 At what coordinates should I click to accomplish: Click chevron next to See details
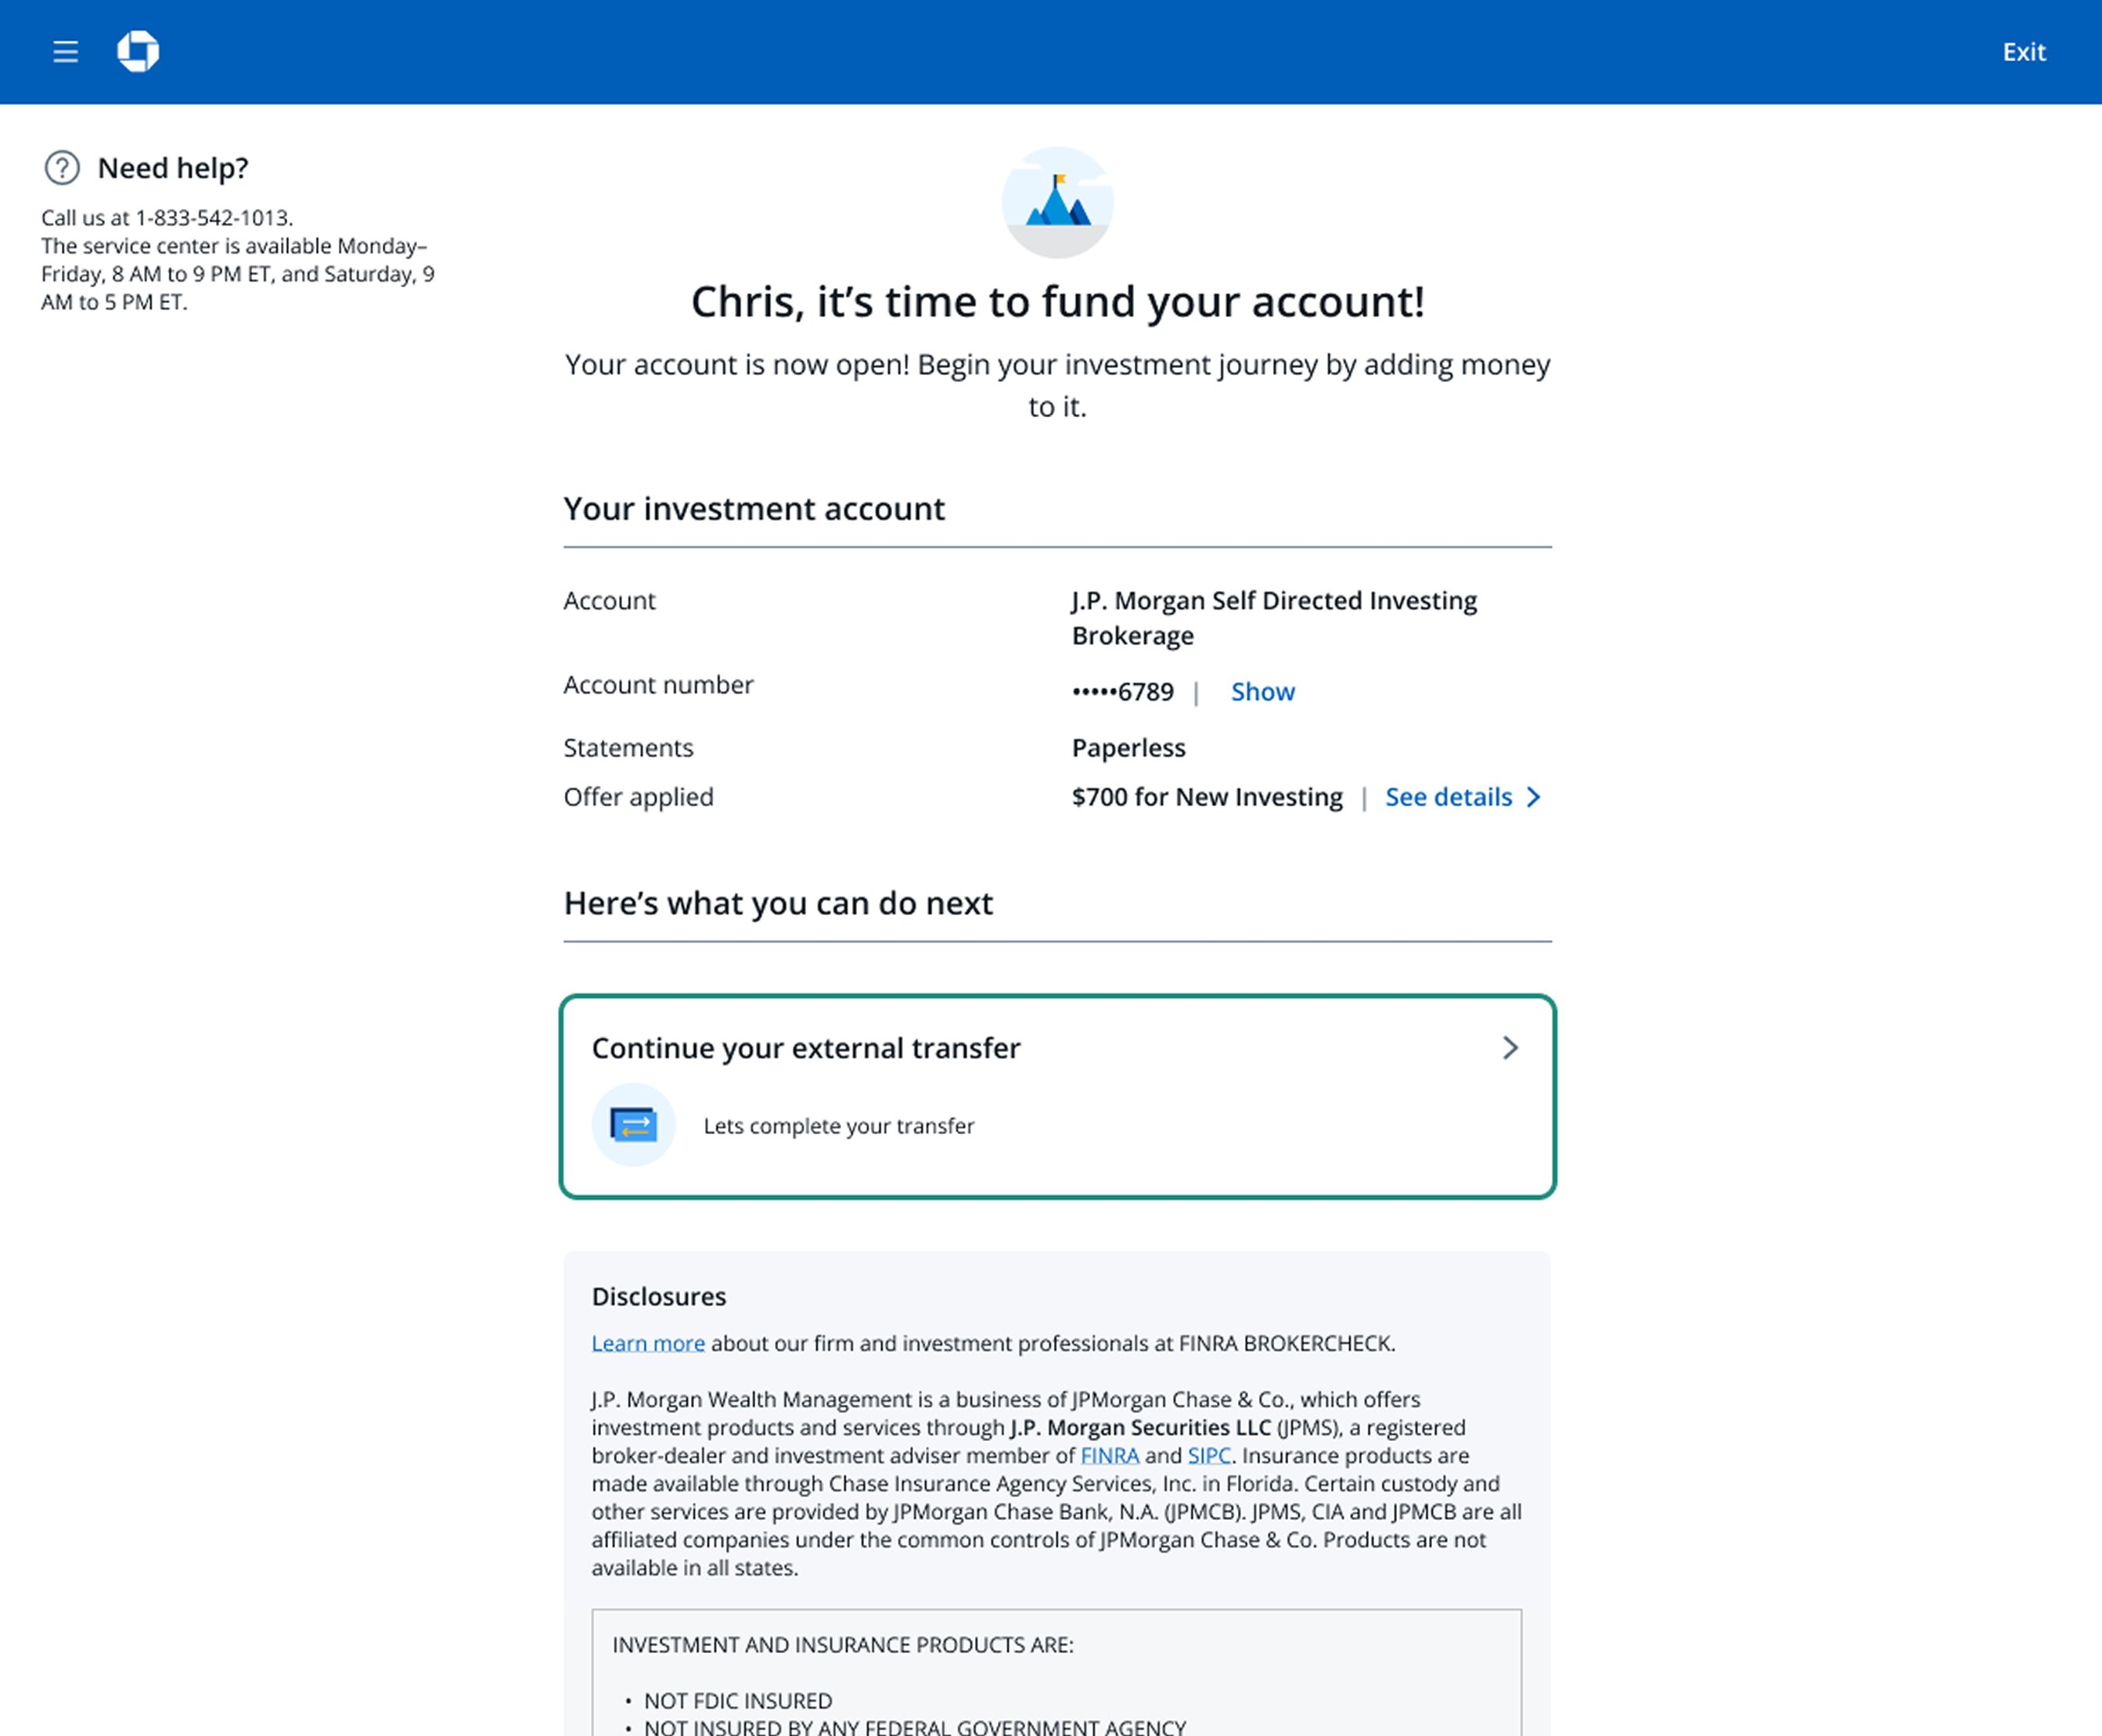[x=1533, y=797]
